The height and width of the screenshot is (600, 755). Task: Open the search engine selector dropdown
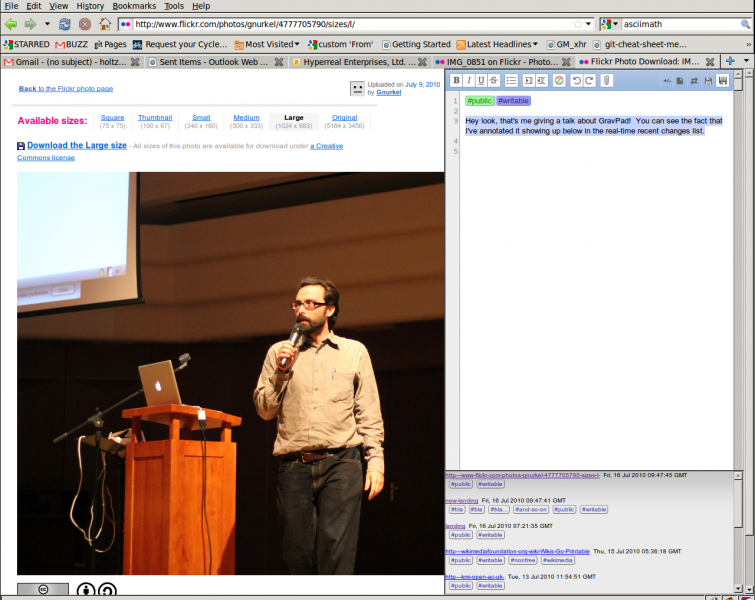(610, 24)
